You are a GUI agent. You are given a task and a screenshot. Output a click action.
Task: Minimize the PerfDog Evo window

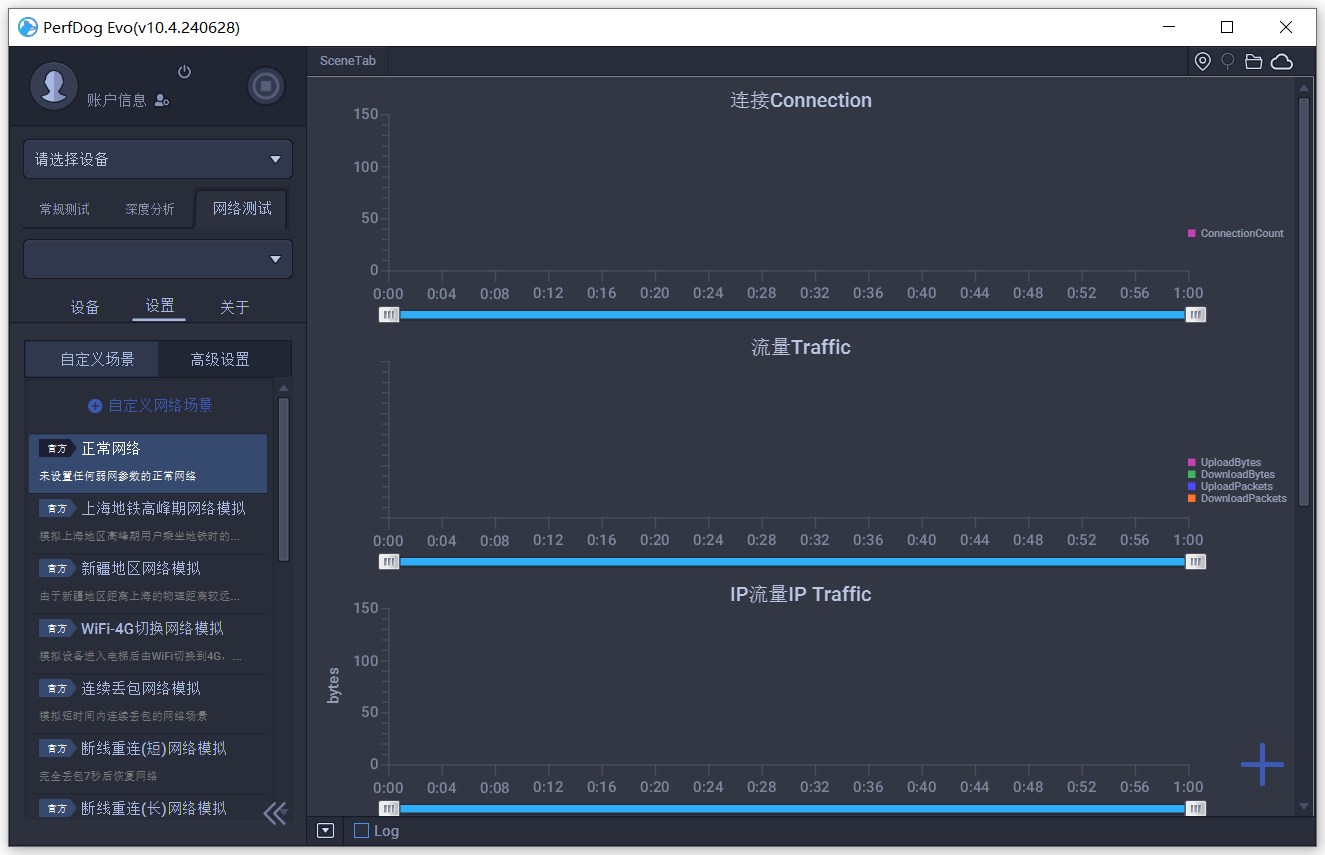tap(1168, 27)
